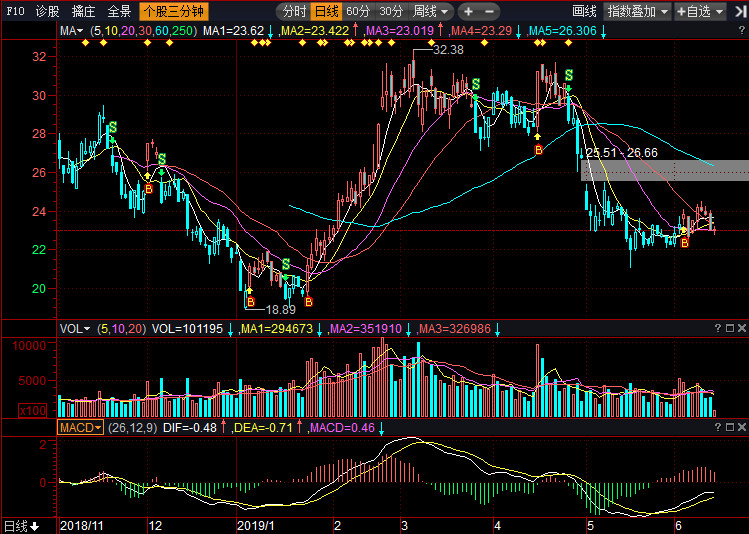The image size is (749, 534).
Task: Expand the VOL indicator dropdown
Action: pyautogui.click(x=75, y=328)
